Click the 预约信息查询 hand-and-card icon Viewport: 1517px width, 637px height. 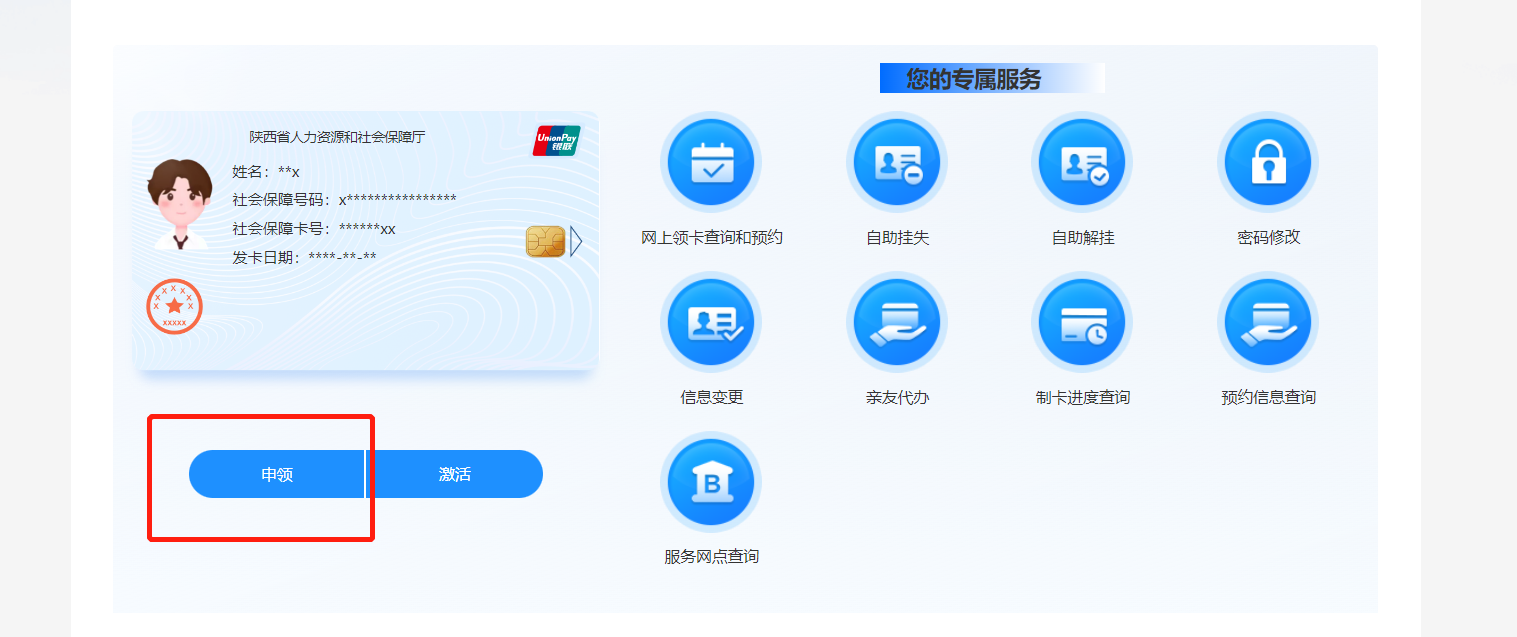(1267, 322)
